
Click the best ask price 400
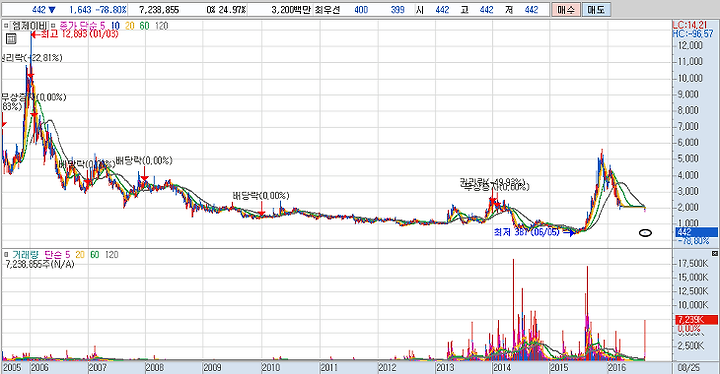point(361,10)
